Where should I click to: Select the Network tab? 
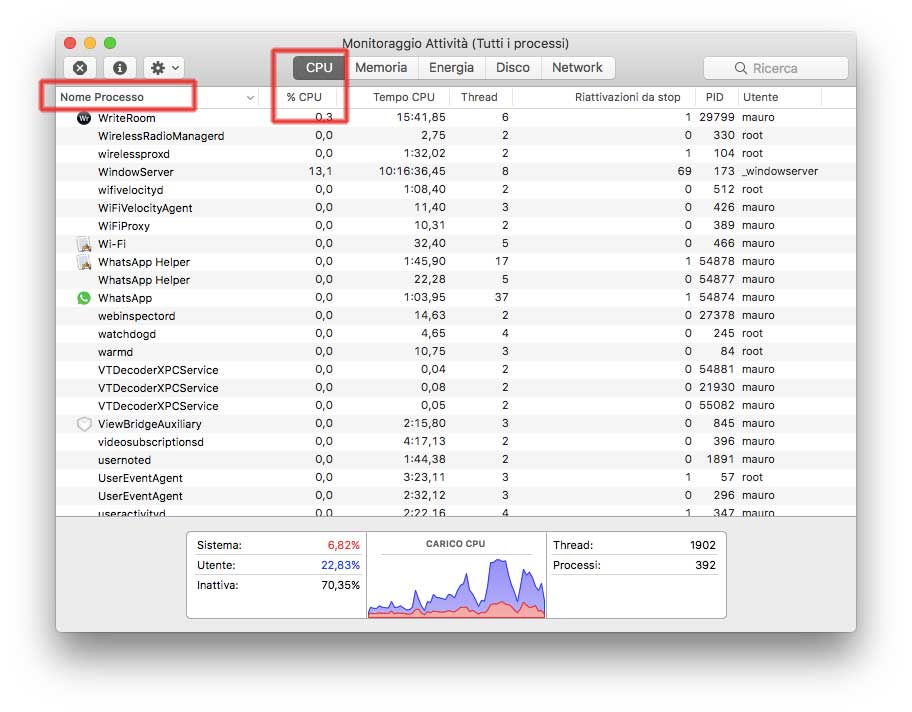pyautogui.click(x=577, y=67)
